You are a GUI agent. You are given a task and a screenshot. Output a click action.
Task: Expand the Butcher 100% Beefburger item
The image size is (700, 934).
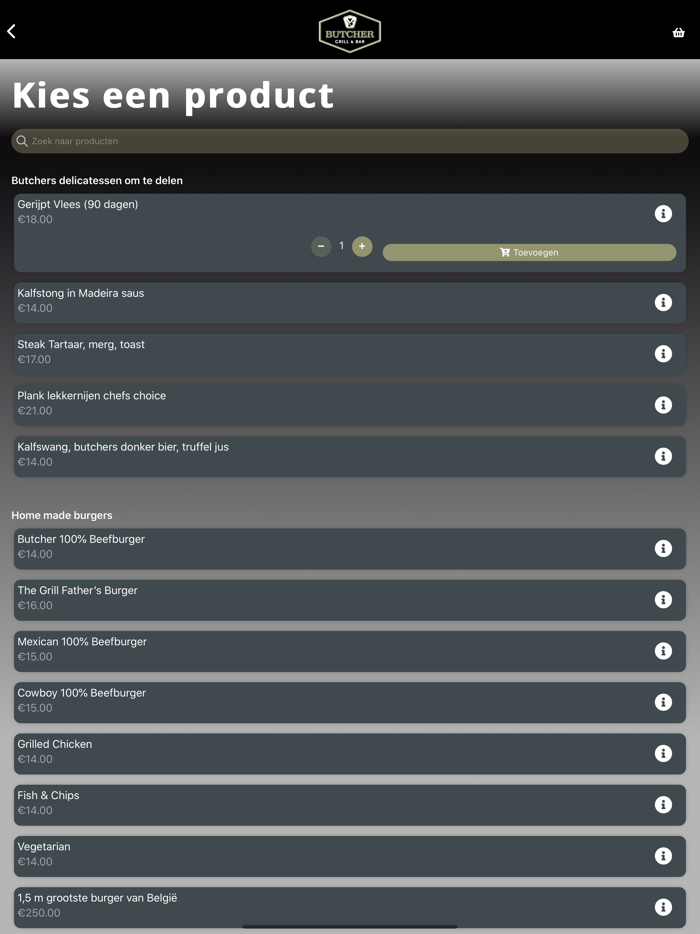pos(300,547)
